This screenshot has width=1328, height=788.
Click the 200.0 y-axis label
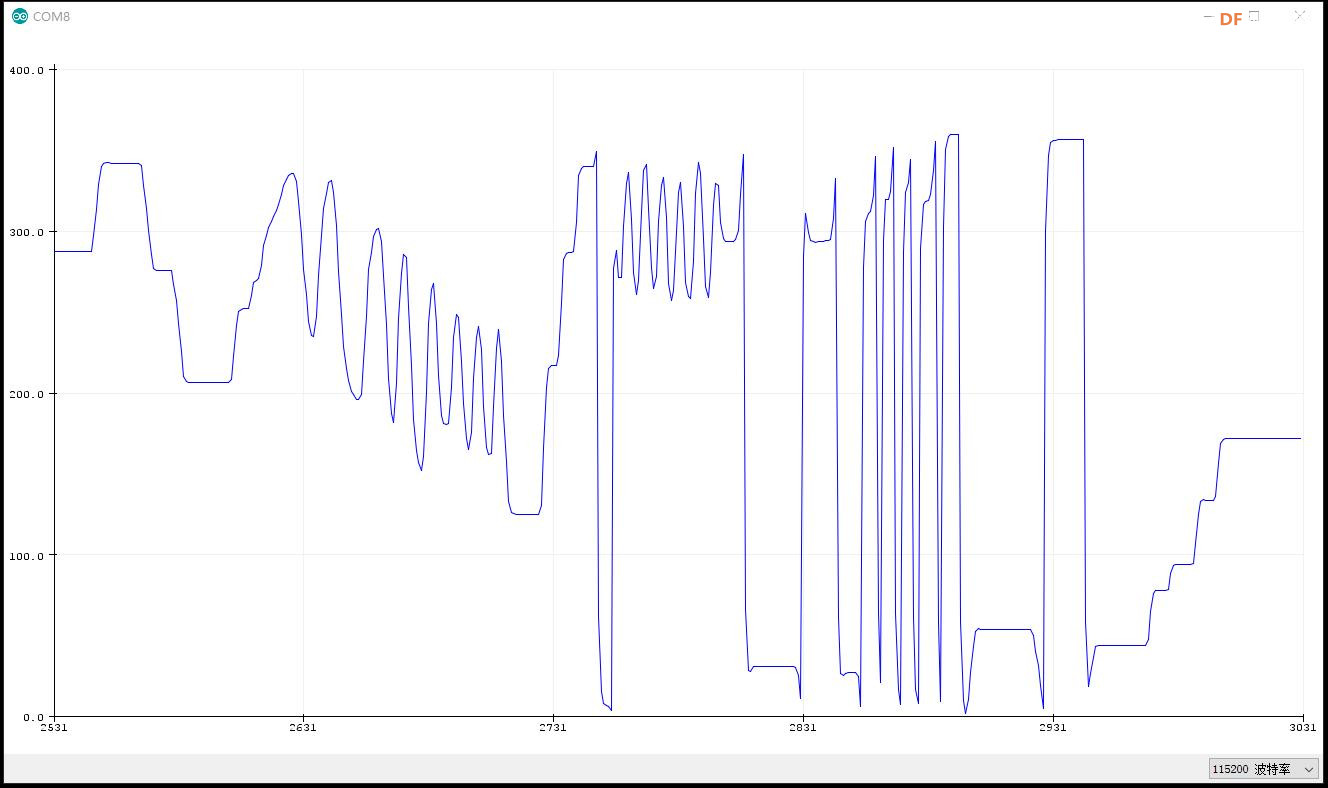coord(26,394)
